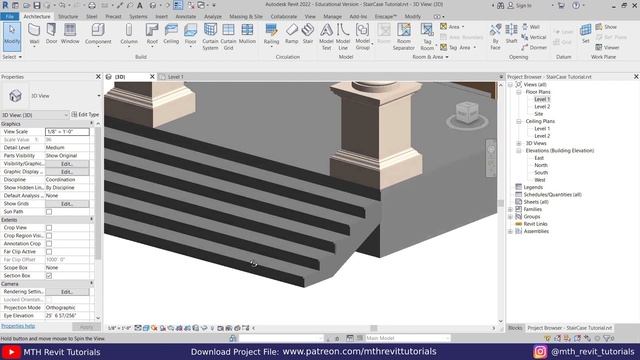Click Edit for Rendering Settings
This screenshot has width=640, height=360.
(67, 292)
